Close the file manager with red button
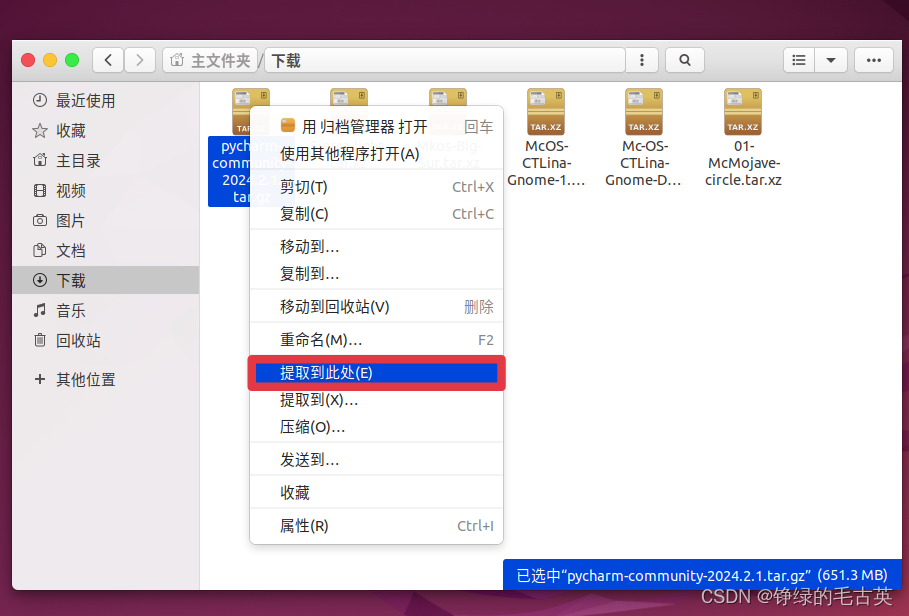This screenshot has width=909, height=616. click(x=28, y=60)
